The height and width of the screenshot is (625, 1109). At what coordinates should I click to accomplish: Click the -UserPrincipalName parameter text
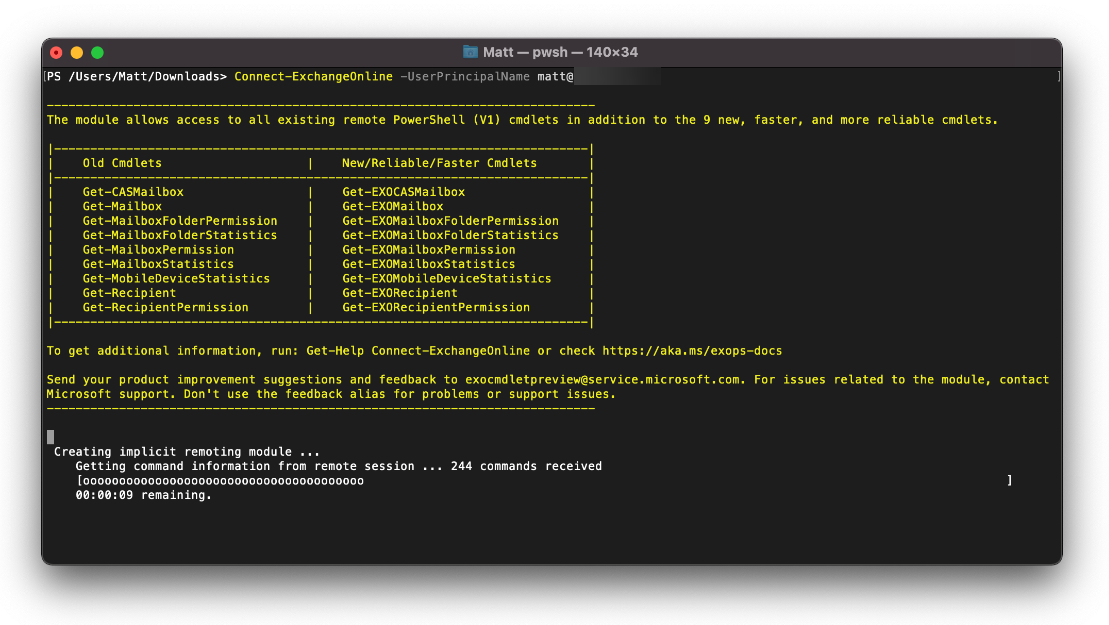pos(465,76)
